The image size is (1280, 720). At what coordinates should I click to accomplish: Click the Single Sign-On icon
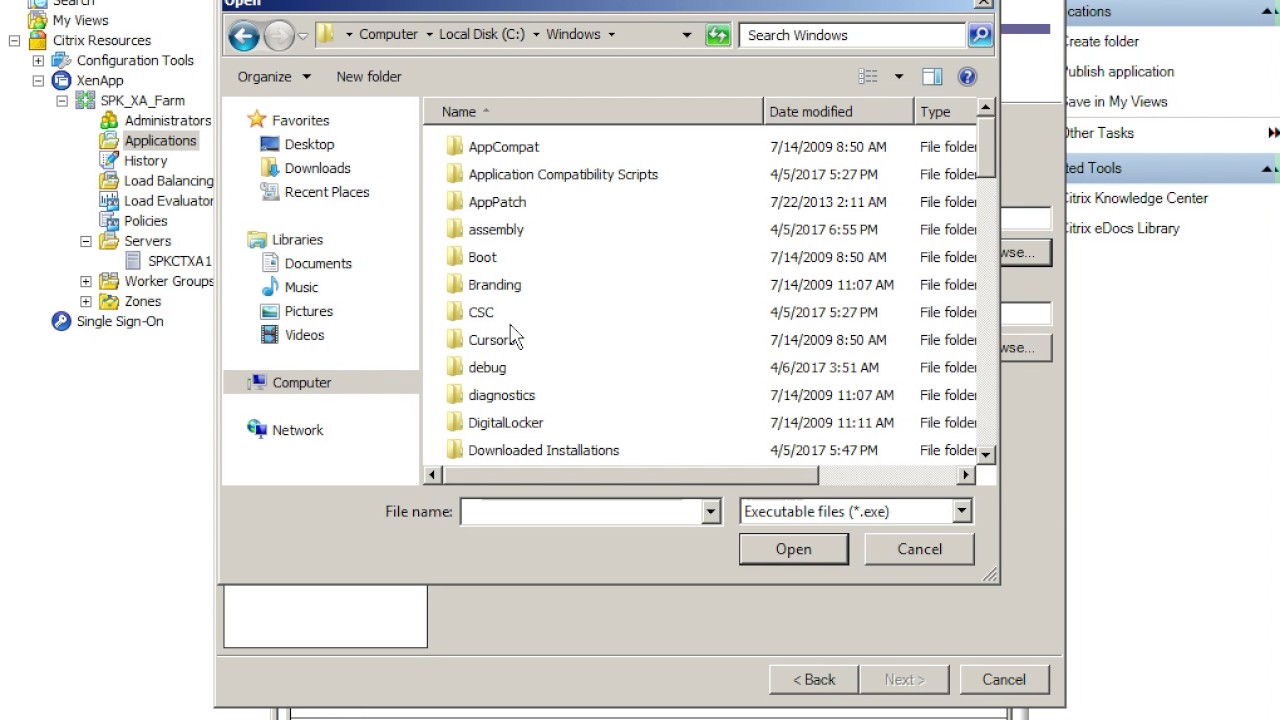61,321
